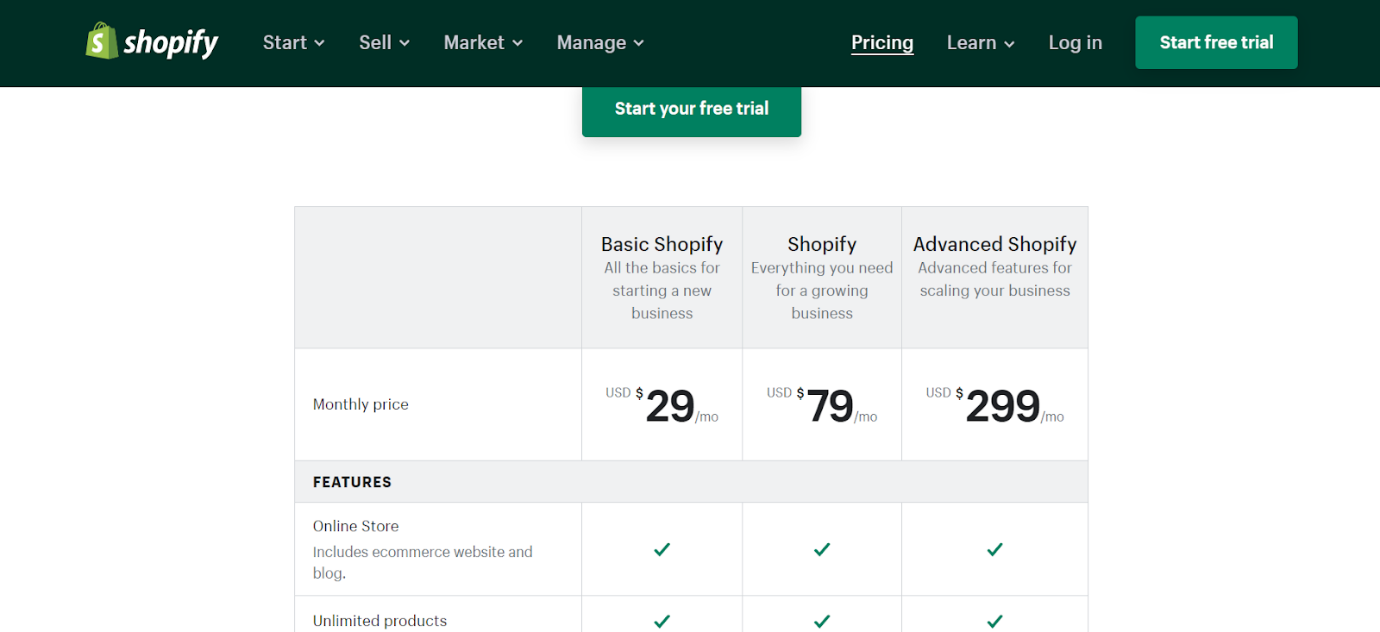Open the Market dropdown menu
Screen dimensions: 1380x632
pos(484,42)
